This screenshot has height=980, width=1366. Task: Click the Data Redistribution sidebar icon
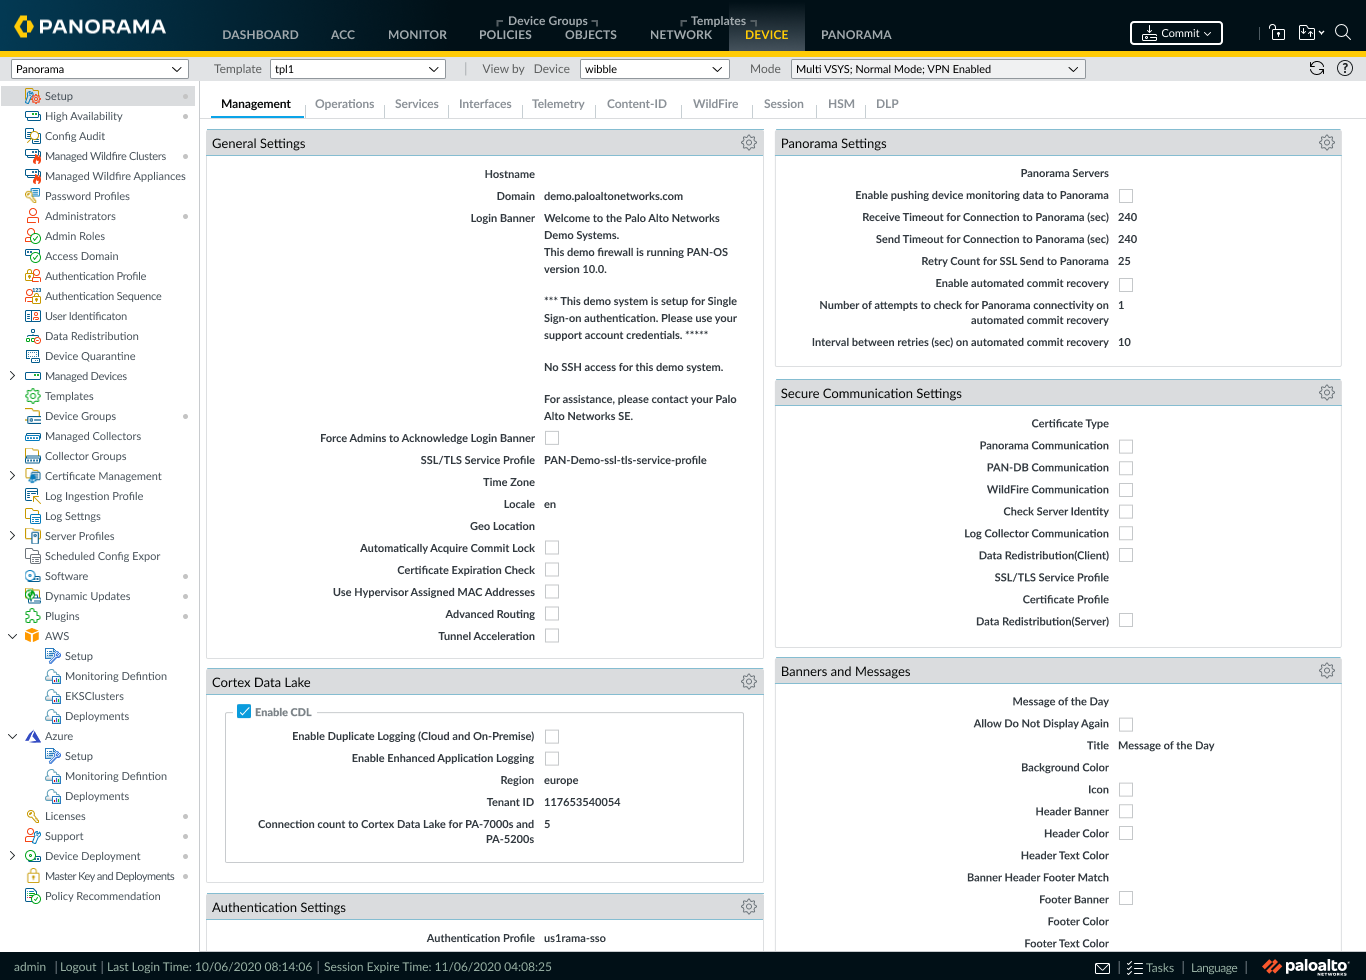tap(33, 336)
